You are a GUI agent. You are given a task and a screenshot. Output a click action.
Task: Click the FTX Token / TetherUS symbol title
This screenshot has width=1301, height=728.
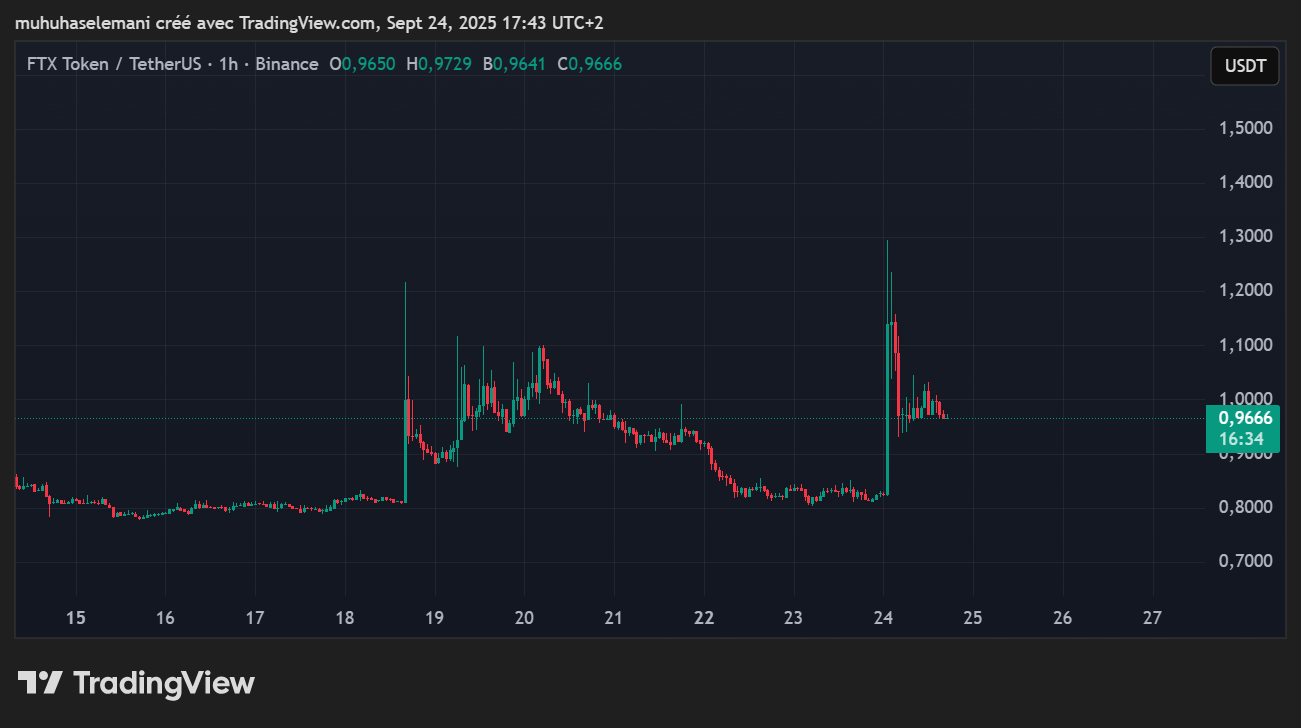pos(115,64)
